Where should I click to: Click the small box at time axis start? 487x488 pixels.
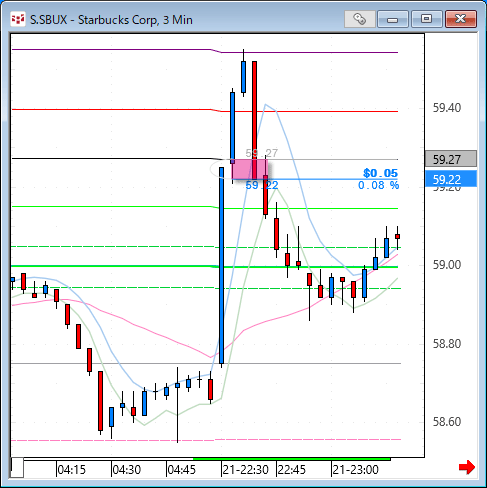[x=17, y=468]
